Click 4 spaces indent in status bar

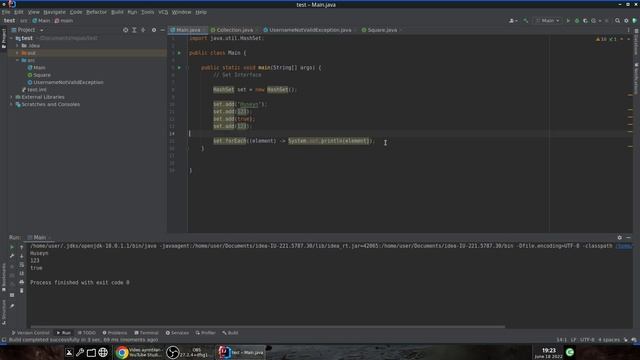pos(609,340)
